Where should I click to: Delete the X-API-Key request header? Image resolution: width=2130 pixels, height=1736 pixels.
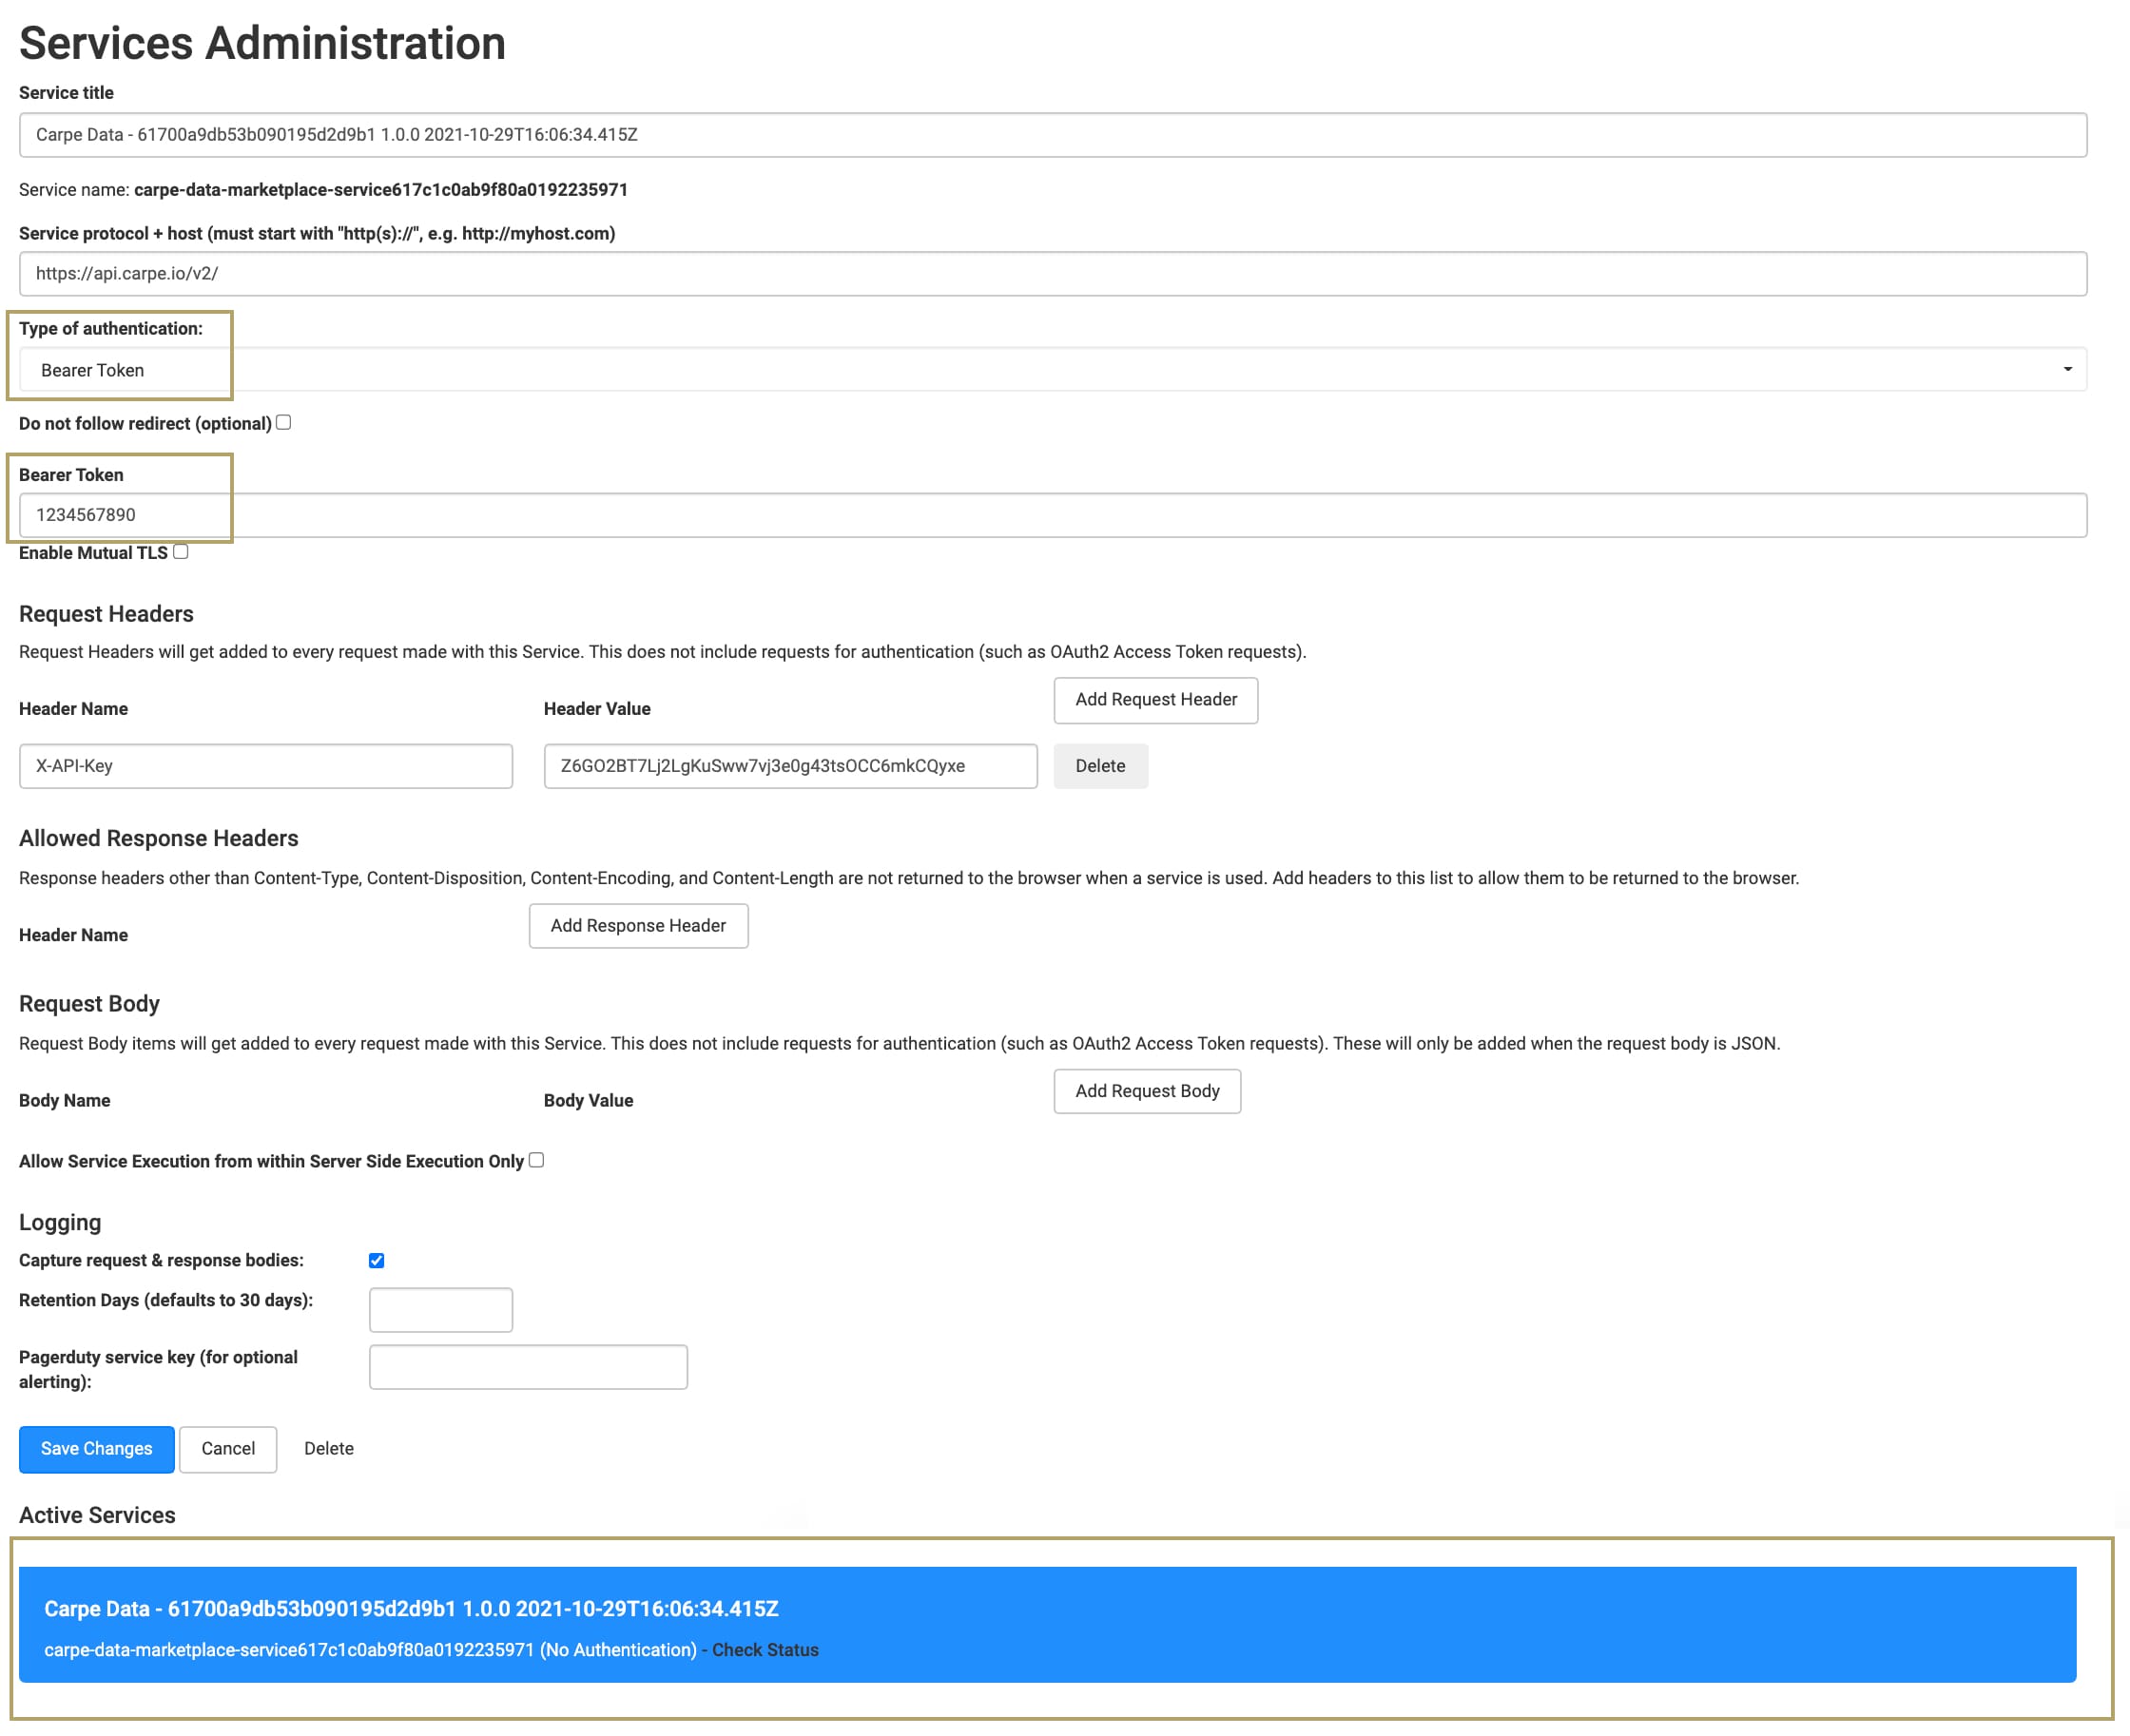point(1100,766)
